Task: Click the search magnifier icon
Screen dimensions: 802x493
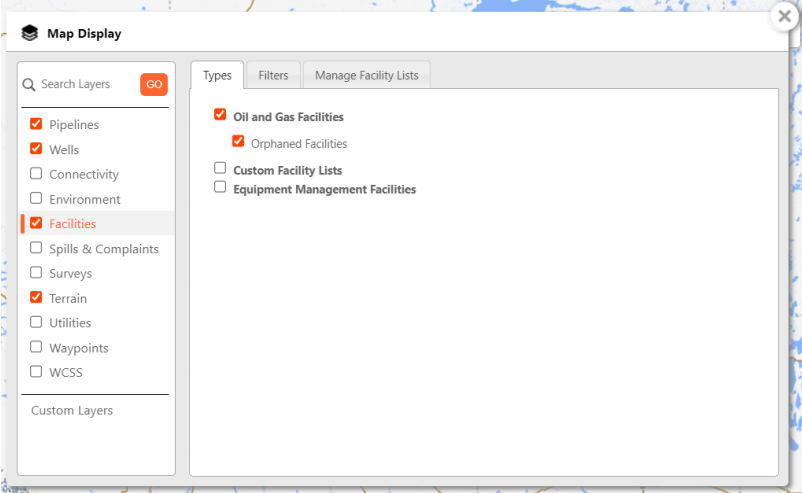Action: (x=29, y=85)
